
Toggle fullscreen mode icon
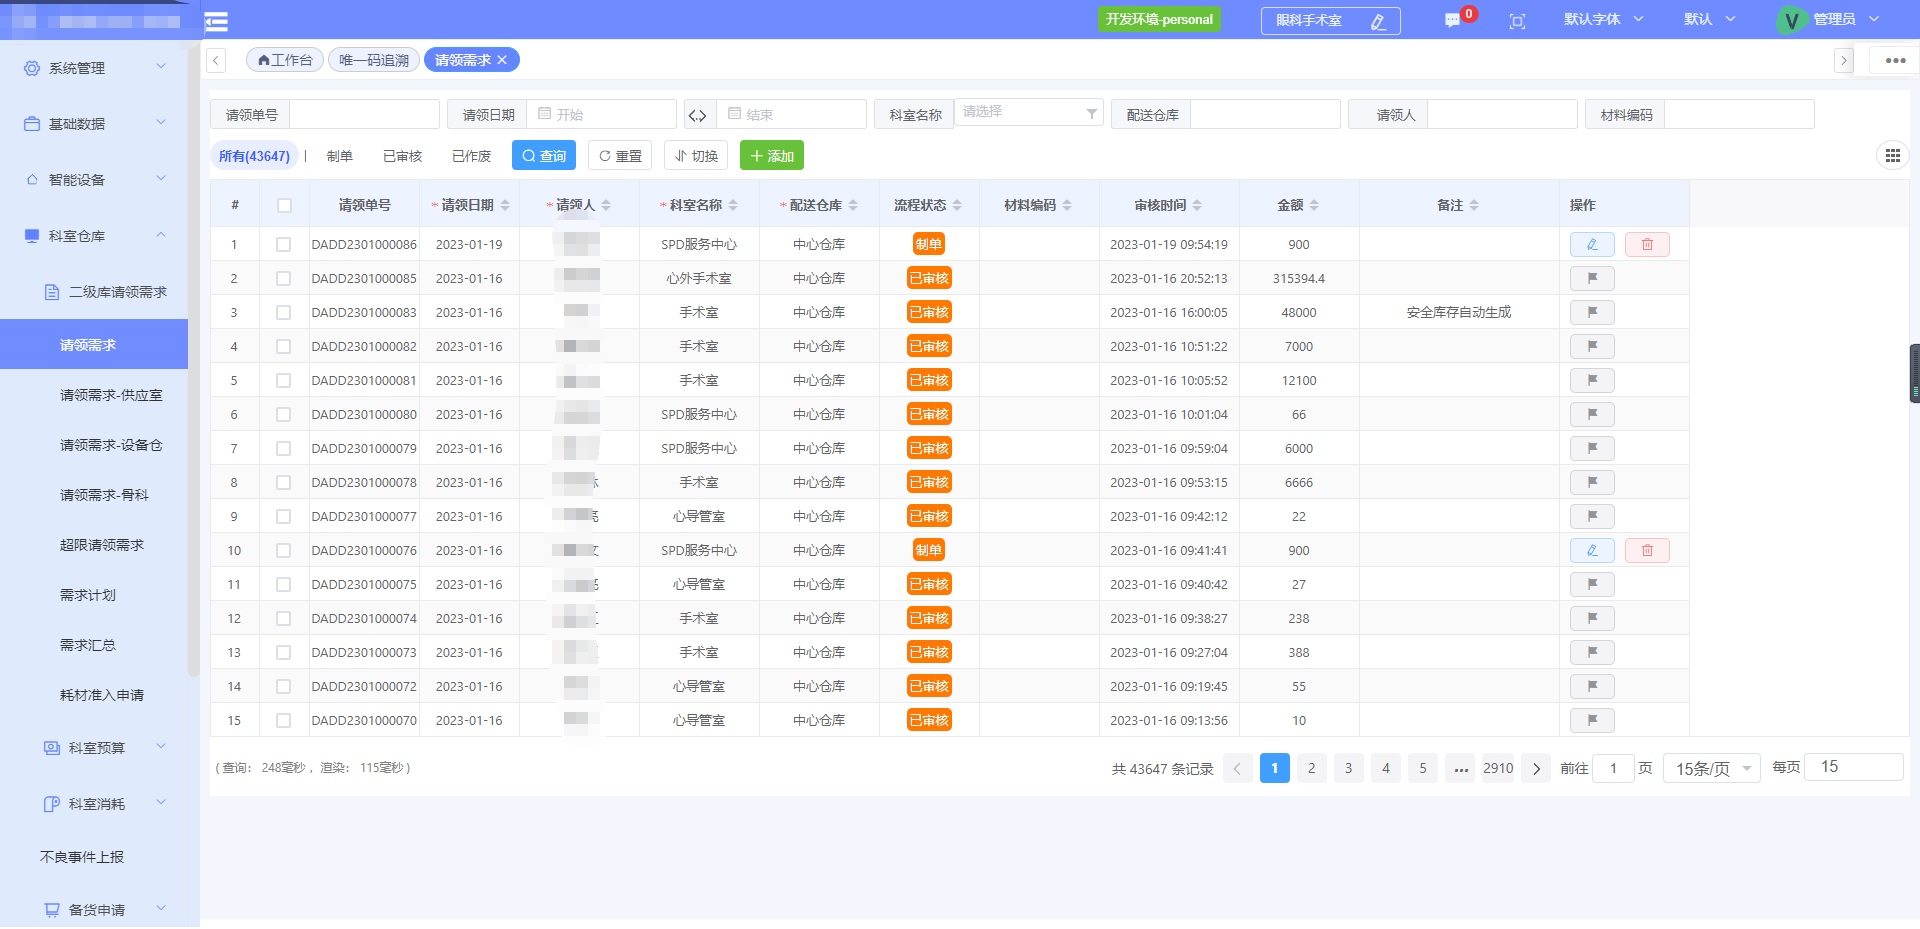tap(1517, 21)
